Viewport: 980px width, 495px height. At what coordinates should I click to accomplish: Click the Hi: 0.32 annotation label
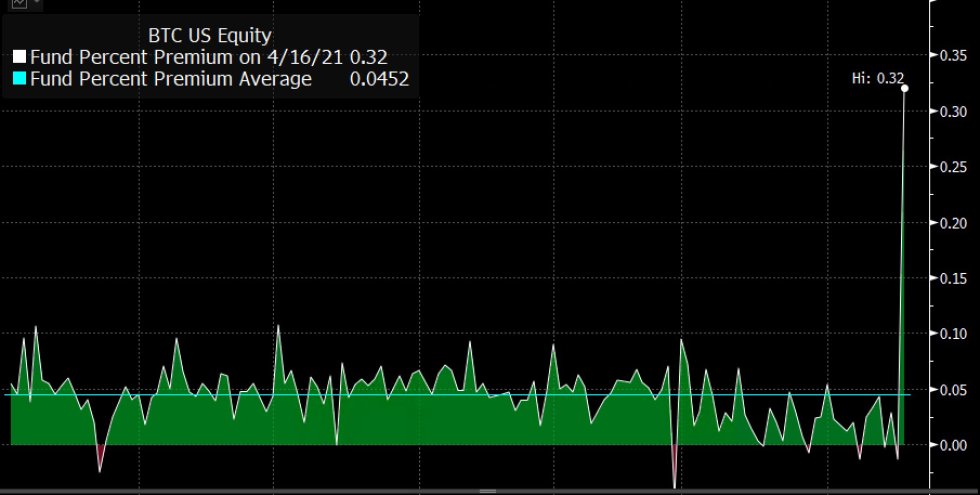(x=877, y=78)
